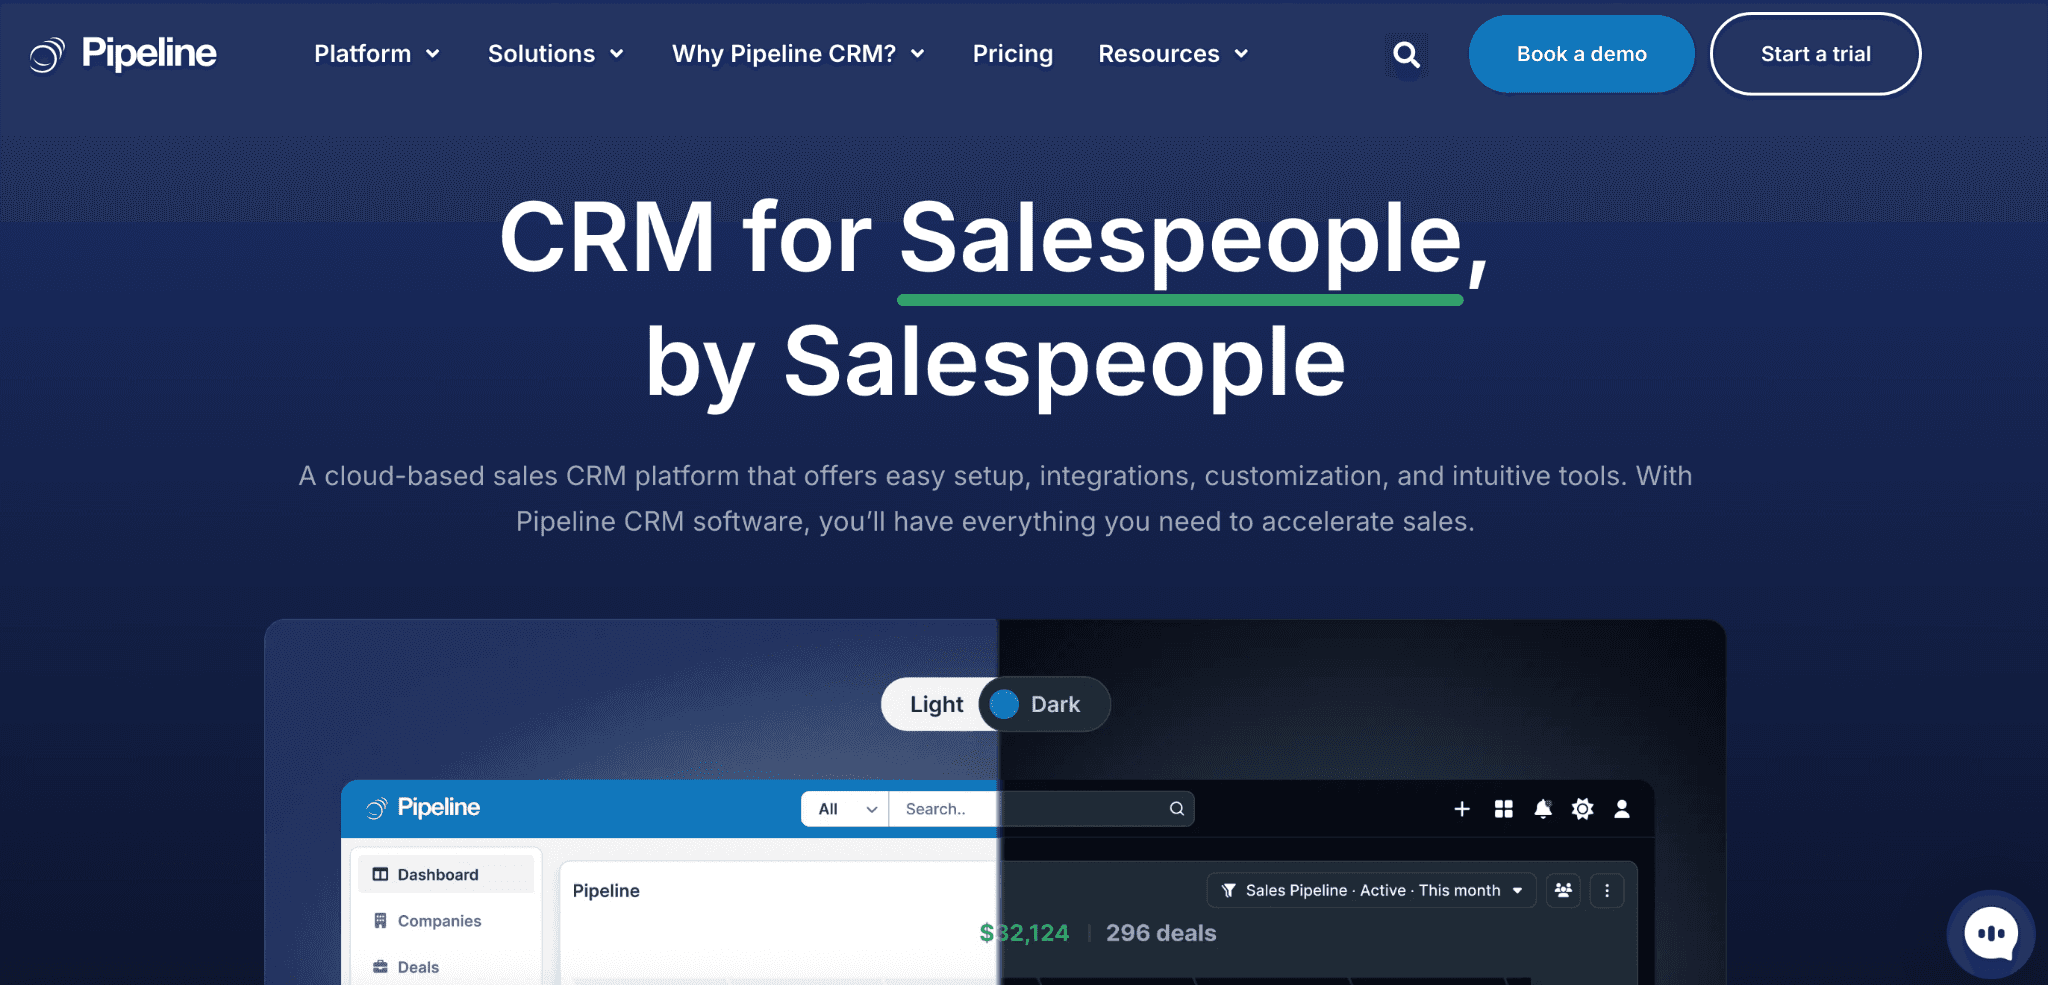Click the funnel filter icon
Screen dimensions: 2048x985
(x=1229, y=891)
